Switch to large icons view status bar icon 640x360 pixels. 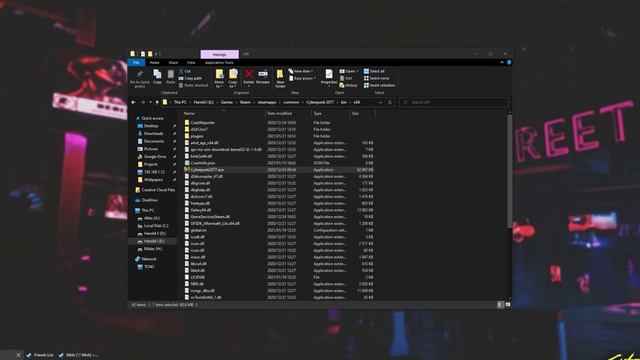coord(508,304)
